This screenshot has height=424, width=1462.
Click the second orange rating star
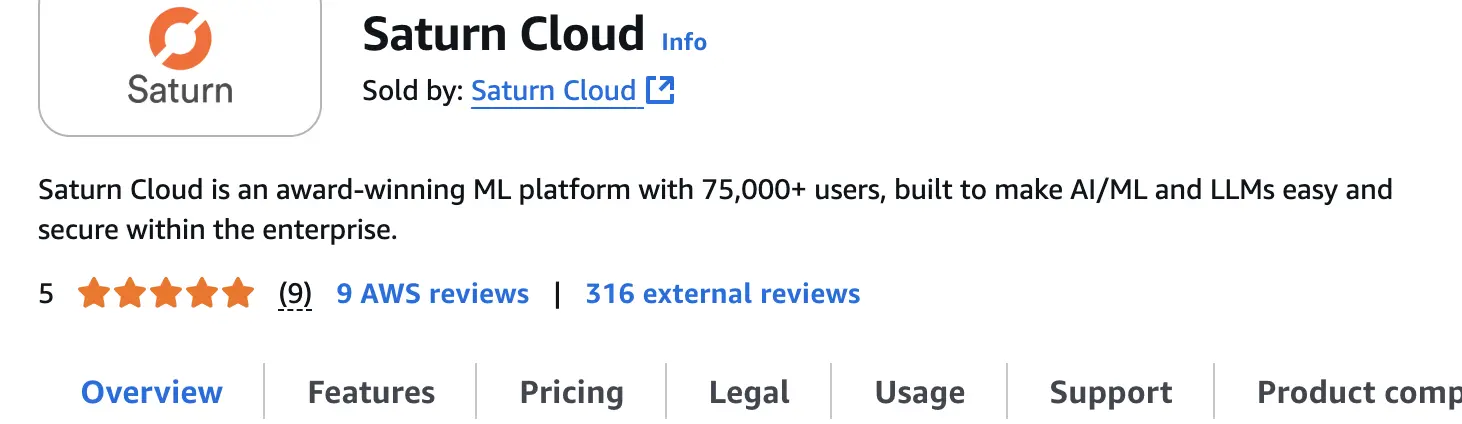point(130,294)
